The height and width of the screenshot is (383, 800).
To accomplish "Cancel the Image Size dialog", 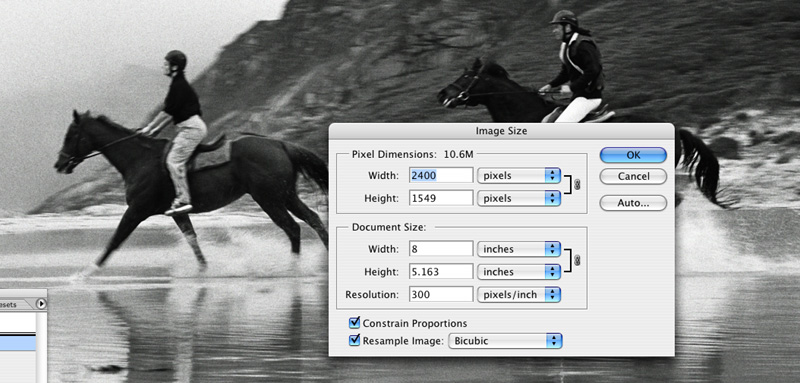I will 633,176.
